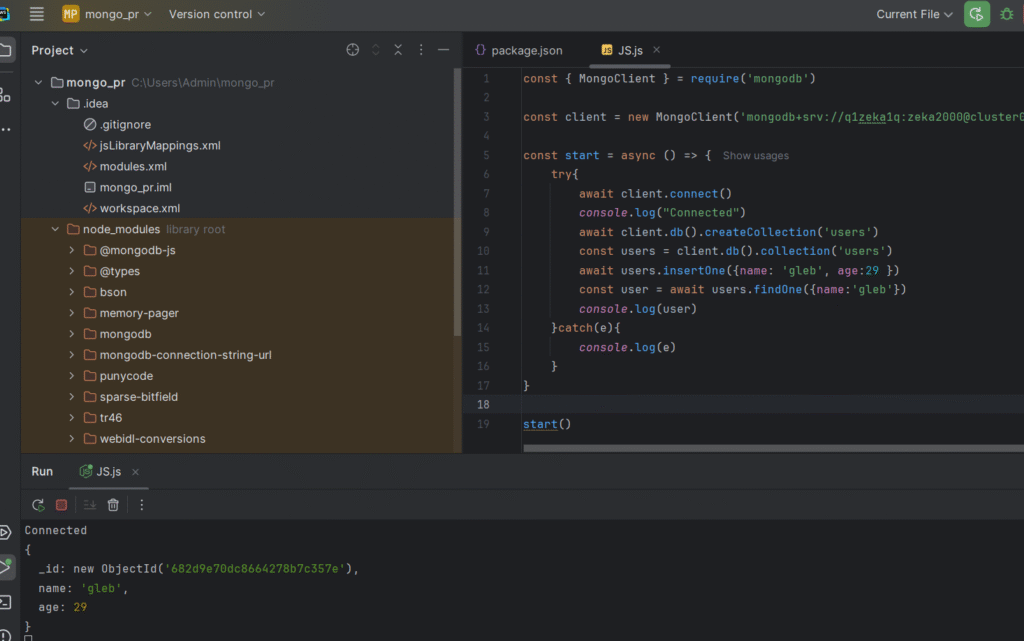Image resolution: width=1024 pixels, height=641 pixels.
Task: Collapse the mongo_pr root folder
Action: [x=39, y=82]
